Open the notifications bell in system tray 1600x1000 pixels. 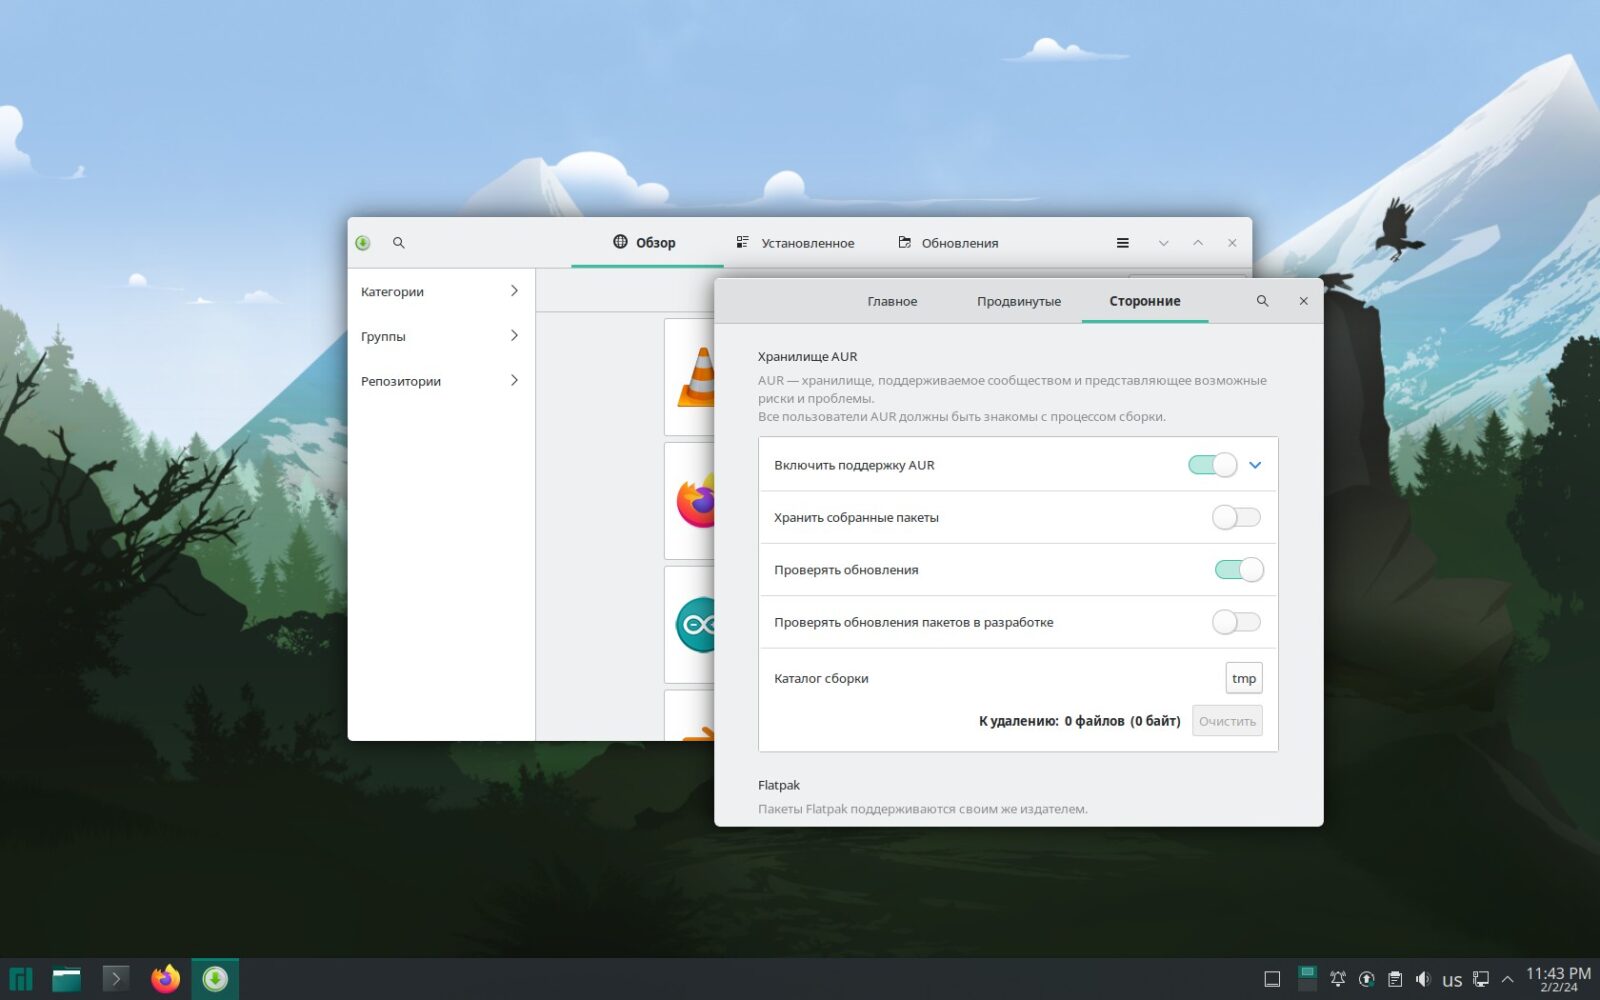1337,979
